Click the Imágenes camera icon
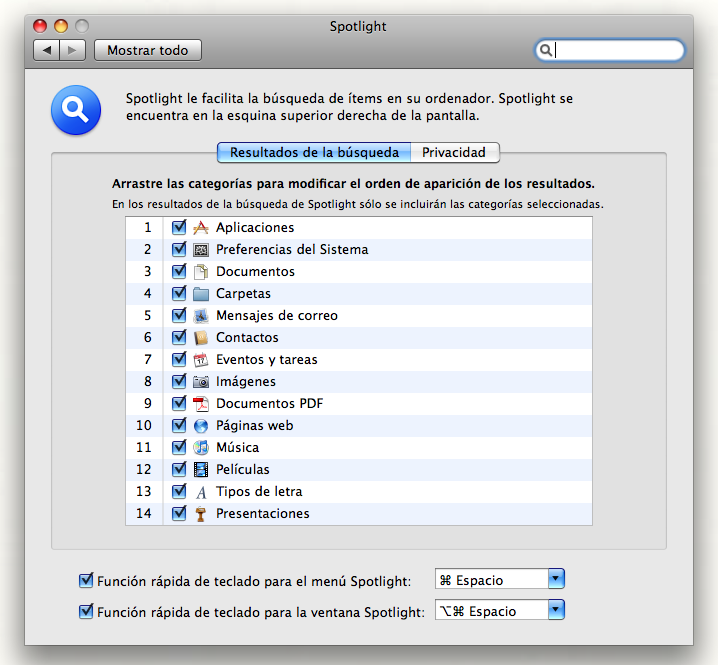The width and height of the screenshot is (718, 665). point(201,382)
